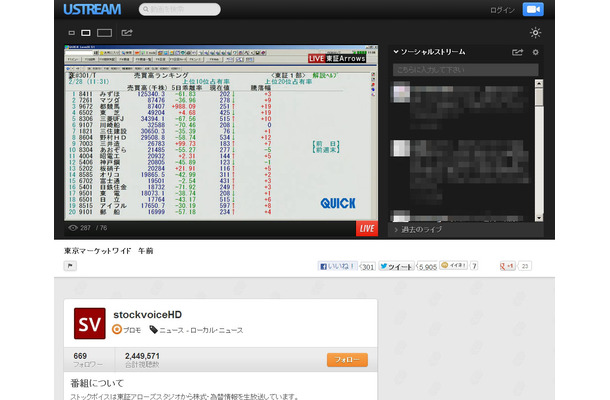The width and height of the screenshot is (610, 400).
Task: Expand the 過去のライブ section
Action: click(x=466, y=230)
